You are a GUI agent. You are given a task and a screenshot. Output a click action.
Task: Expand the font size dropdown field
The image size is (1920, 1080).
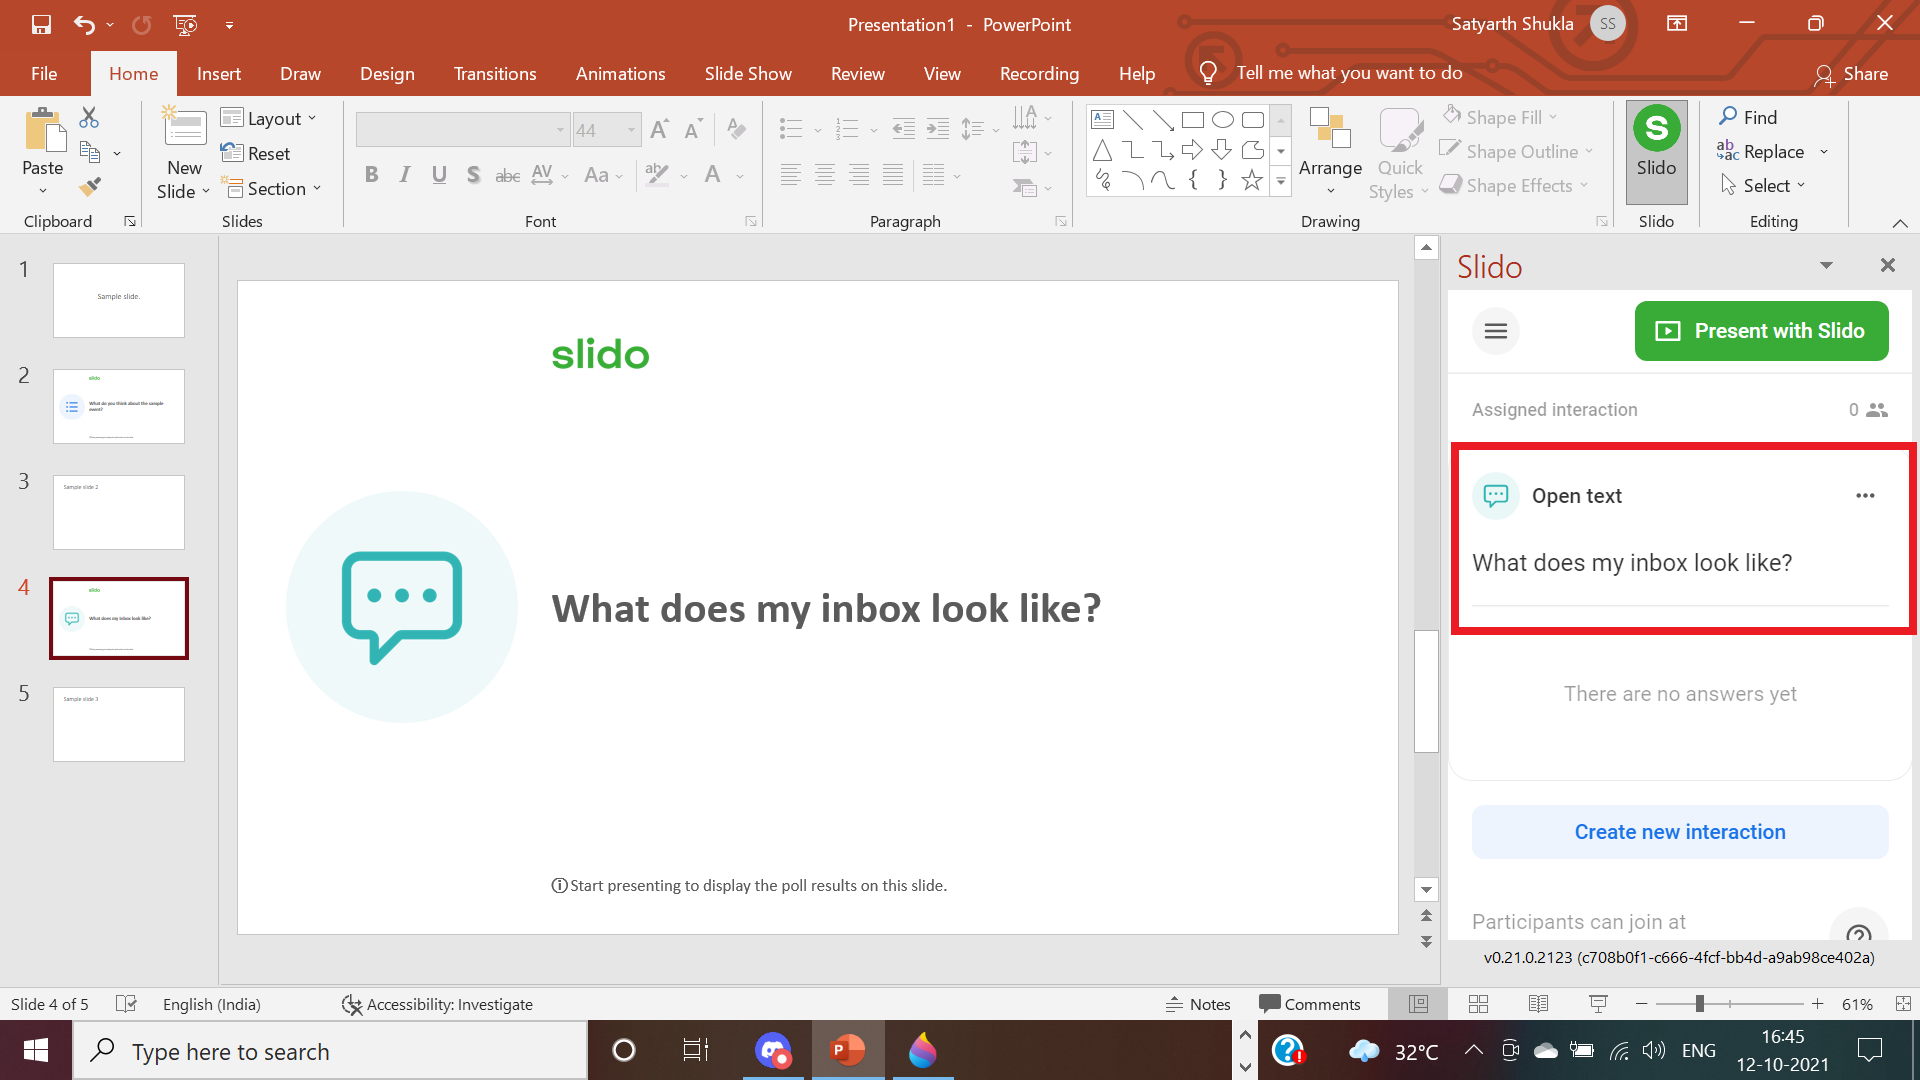pyautogui.click(x=632, y=128)
